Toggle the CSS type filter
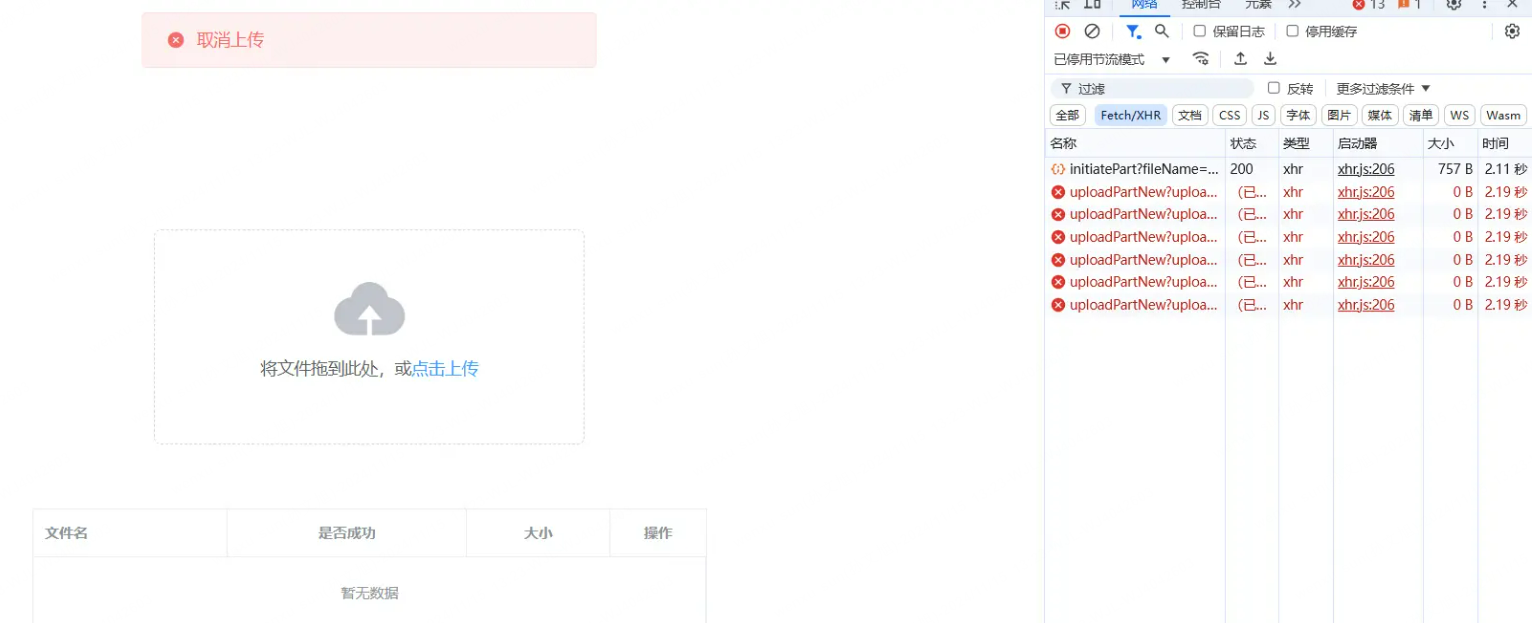This screenshot has height=623, width=1532. [1230, 115]
